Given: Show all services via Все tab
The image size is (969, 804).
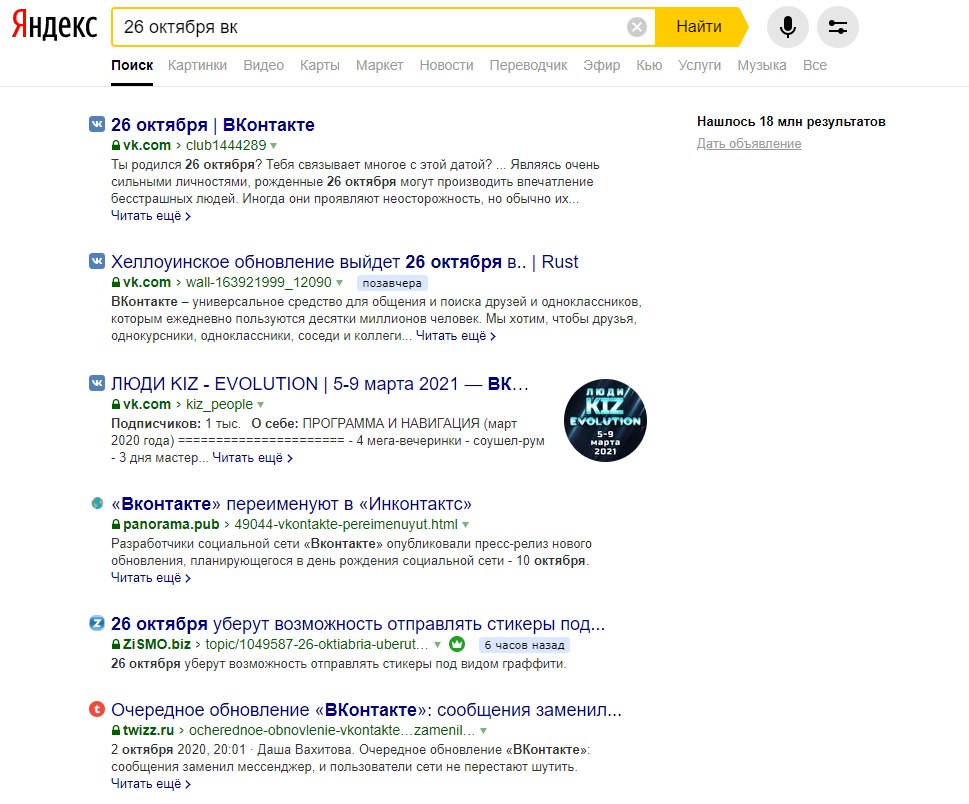Looking at the screenshot, I should tap(815, 66).
